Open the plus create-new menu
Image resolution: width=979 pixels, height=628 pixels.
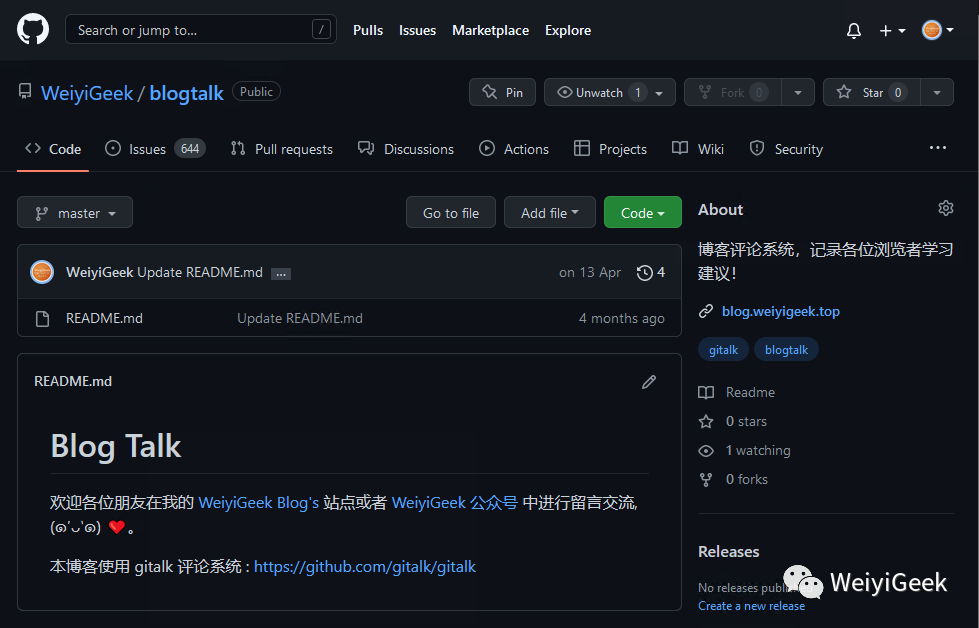click(x=892, y=30)
